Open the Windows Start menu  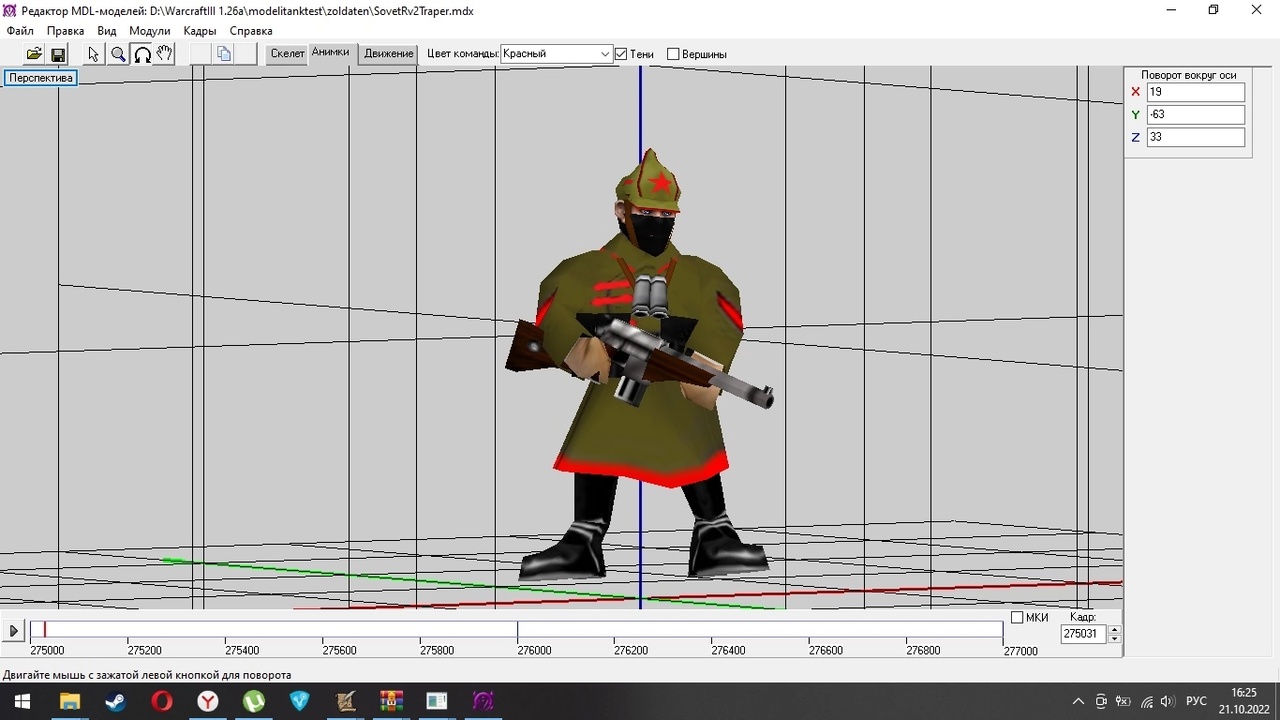point(22,701)
